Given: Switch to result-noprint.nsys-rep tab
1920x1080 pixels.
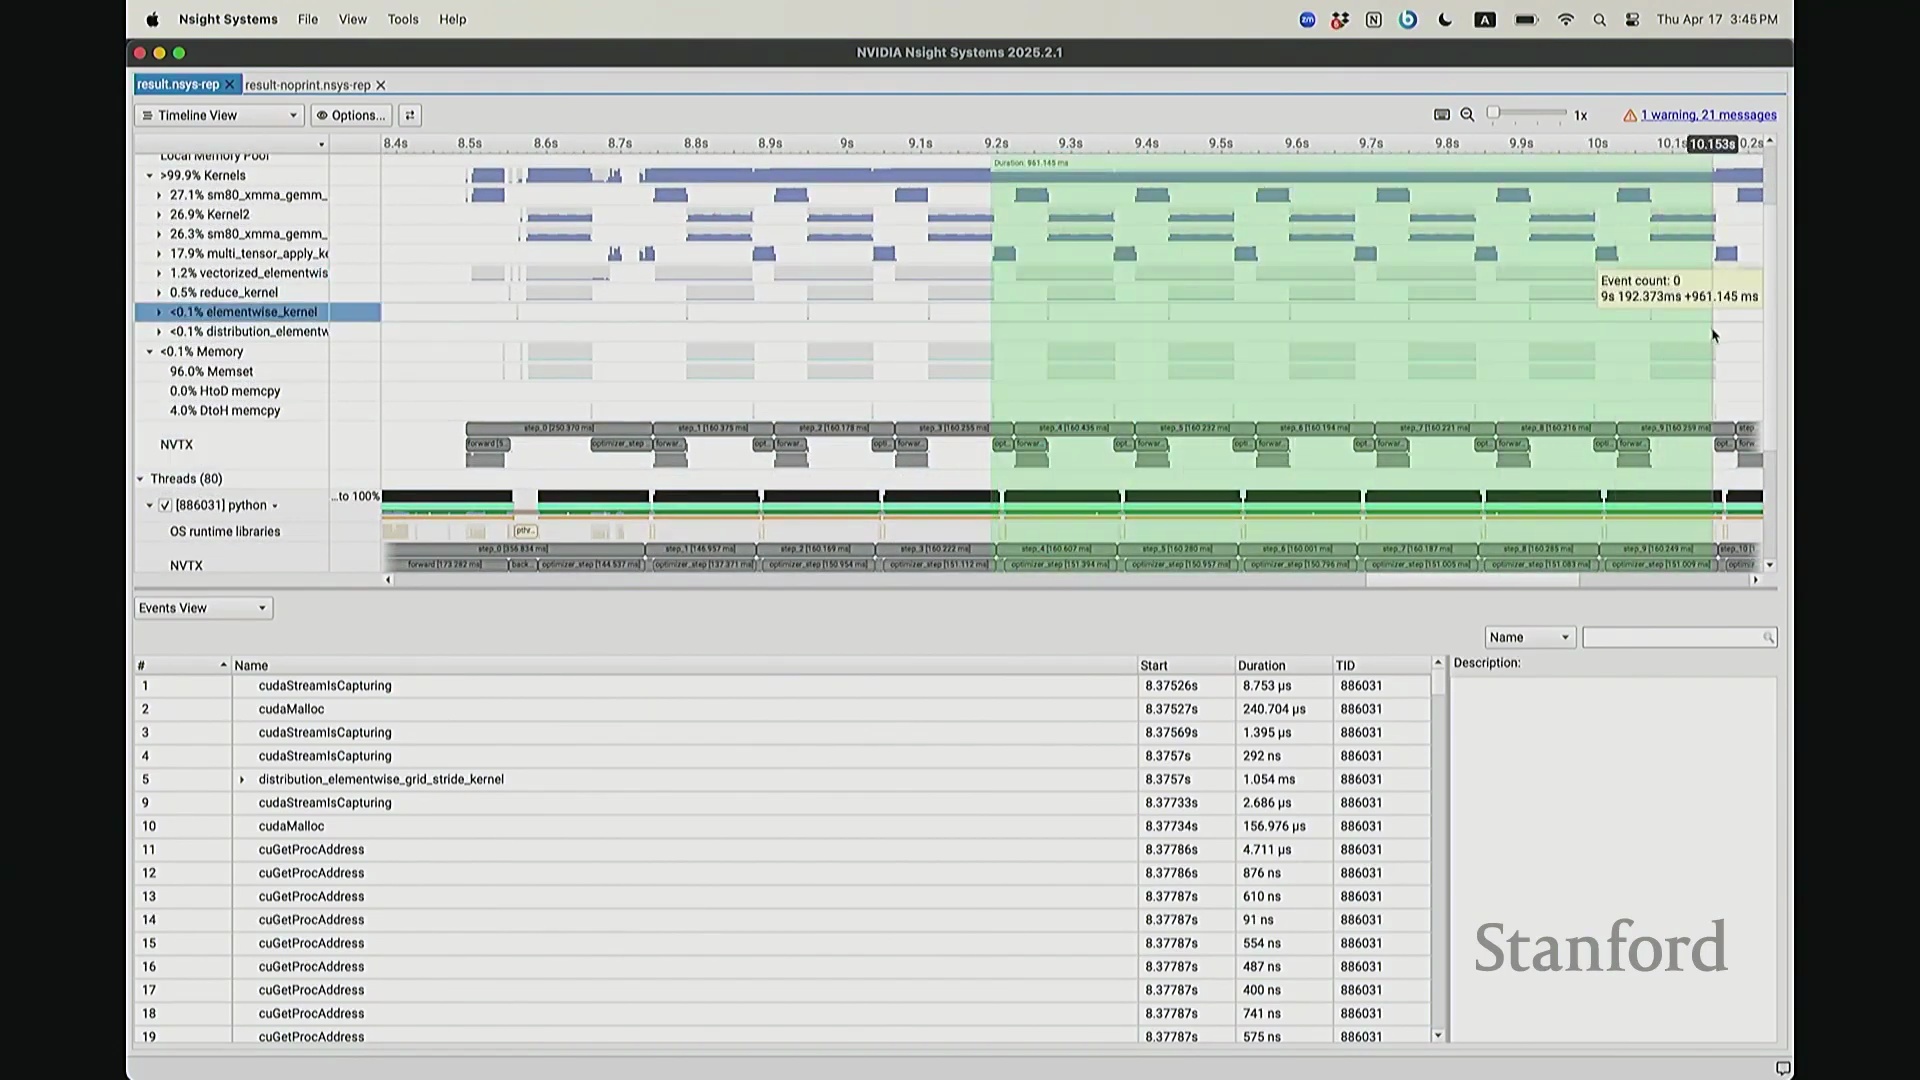Looking at the screenshot, I should pyautogui.click(x=307, y=86).
